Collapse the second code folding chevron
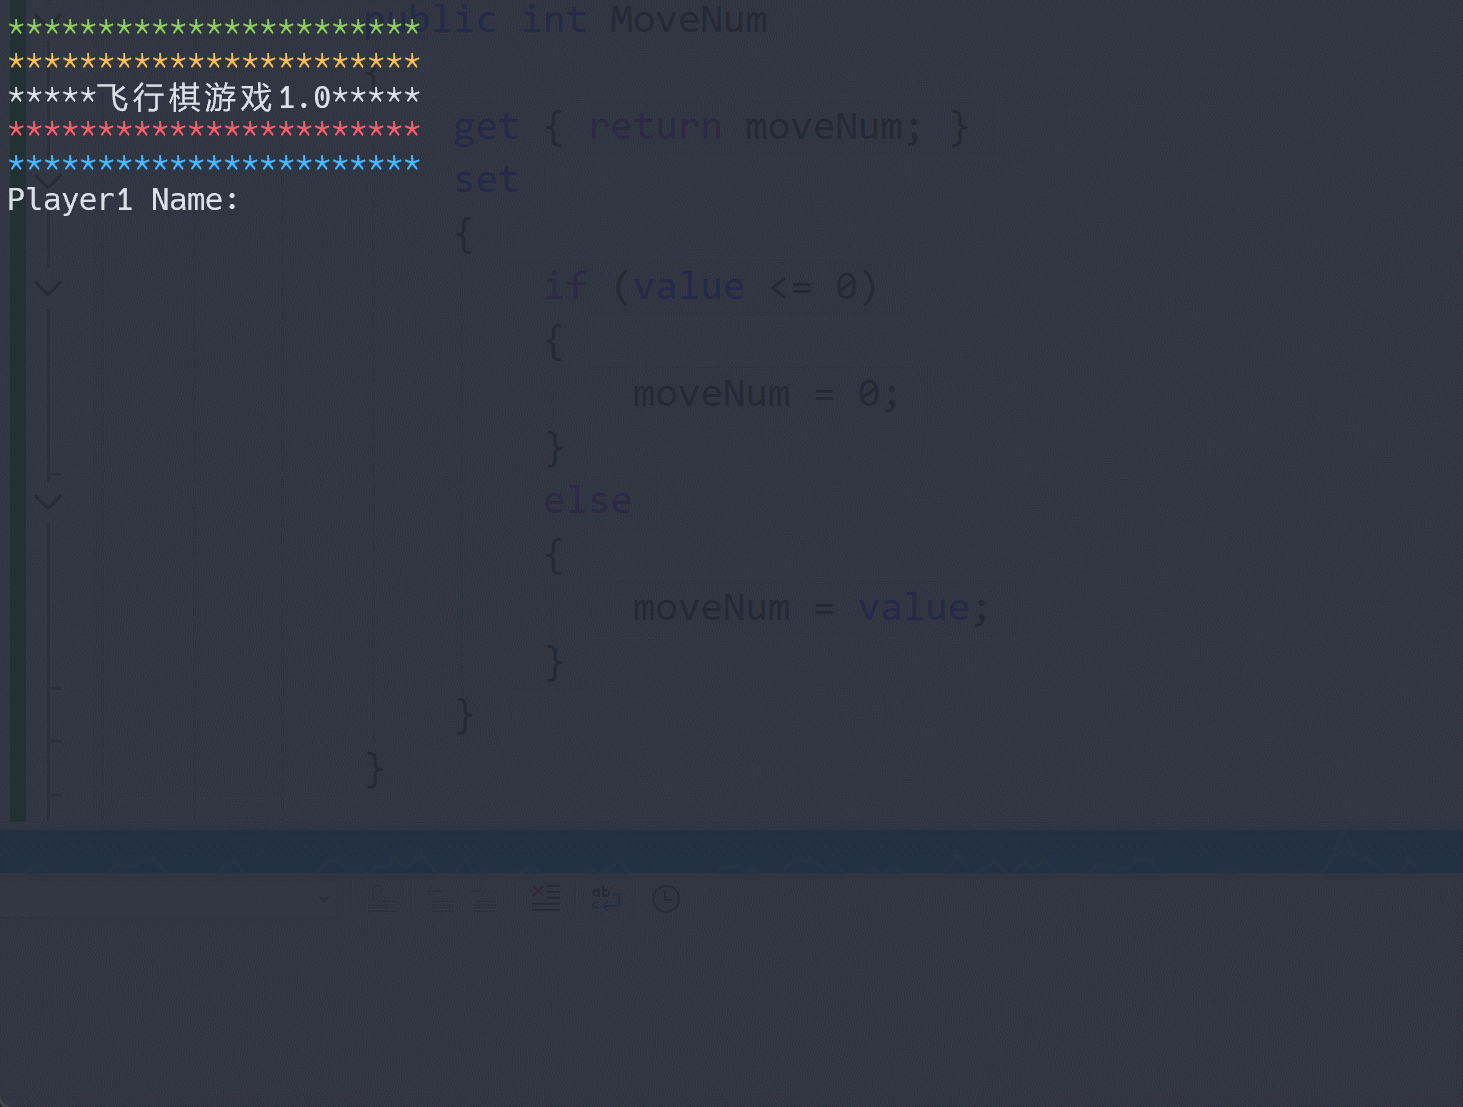This screenshot has width=1463, height=1107. (47, 501)
